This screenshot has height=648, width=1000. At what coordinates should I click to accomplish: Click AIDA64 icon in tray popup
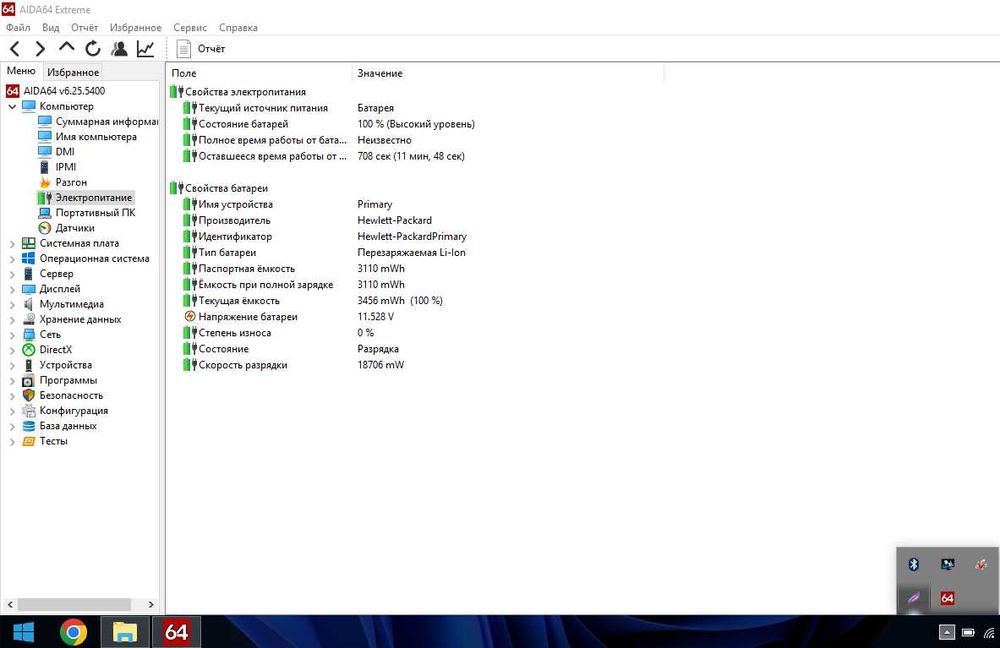pyautogui.click(x=947, y=598)
